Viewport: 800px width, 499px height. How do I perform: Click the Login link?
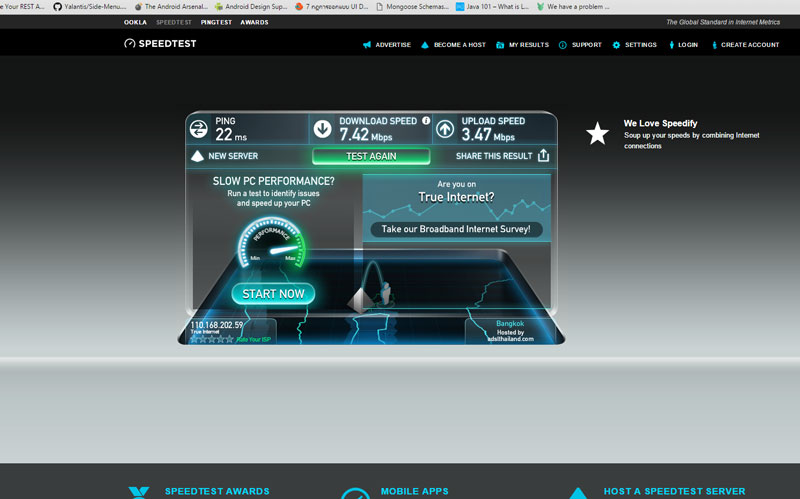point(688,45)
